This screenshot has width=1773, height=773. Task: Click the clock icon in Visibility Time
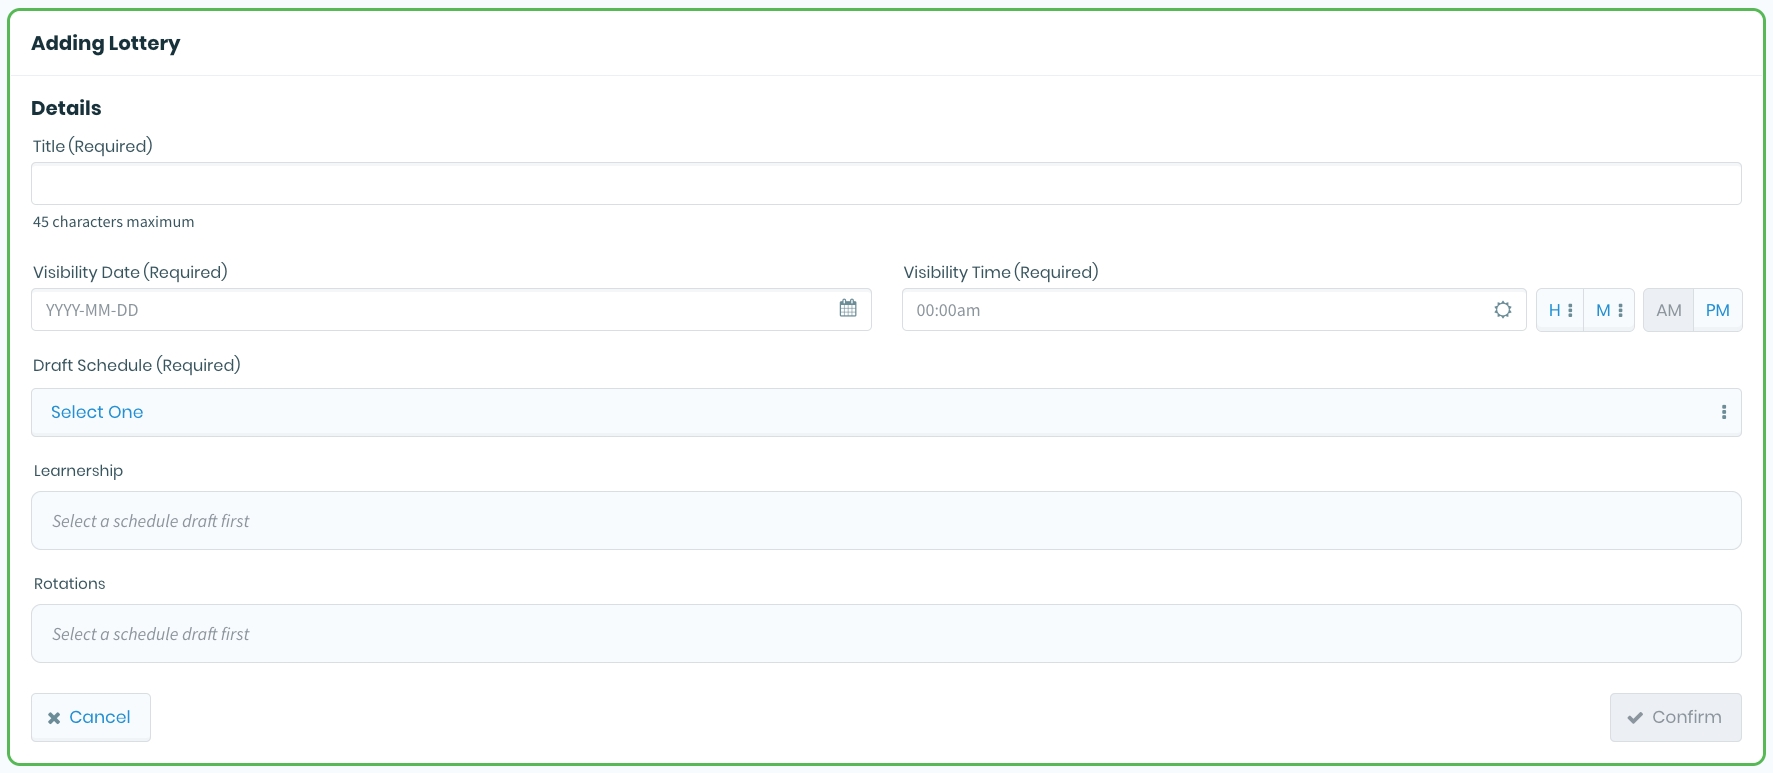pos(1502,310)
